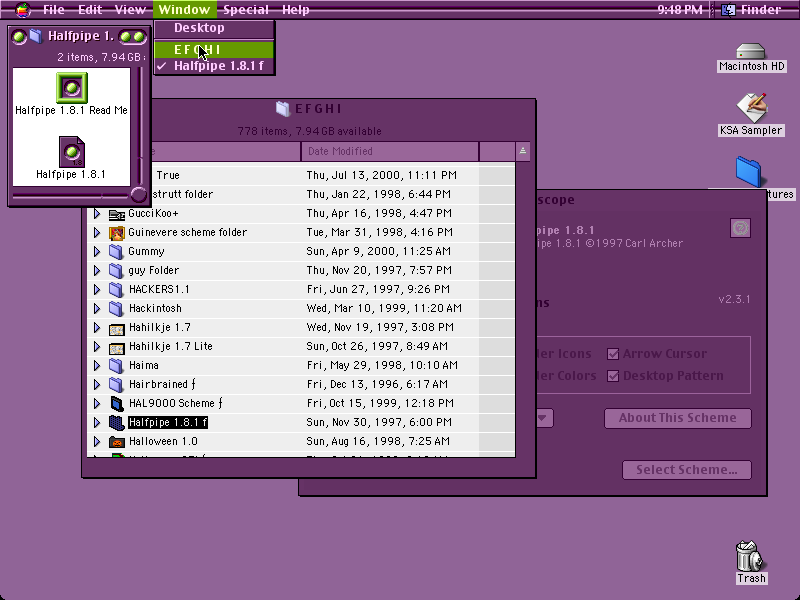Select the Macintosh HD disk icon
This screenshot has height=600, width=800.
(751, 52)
